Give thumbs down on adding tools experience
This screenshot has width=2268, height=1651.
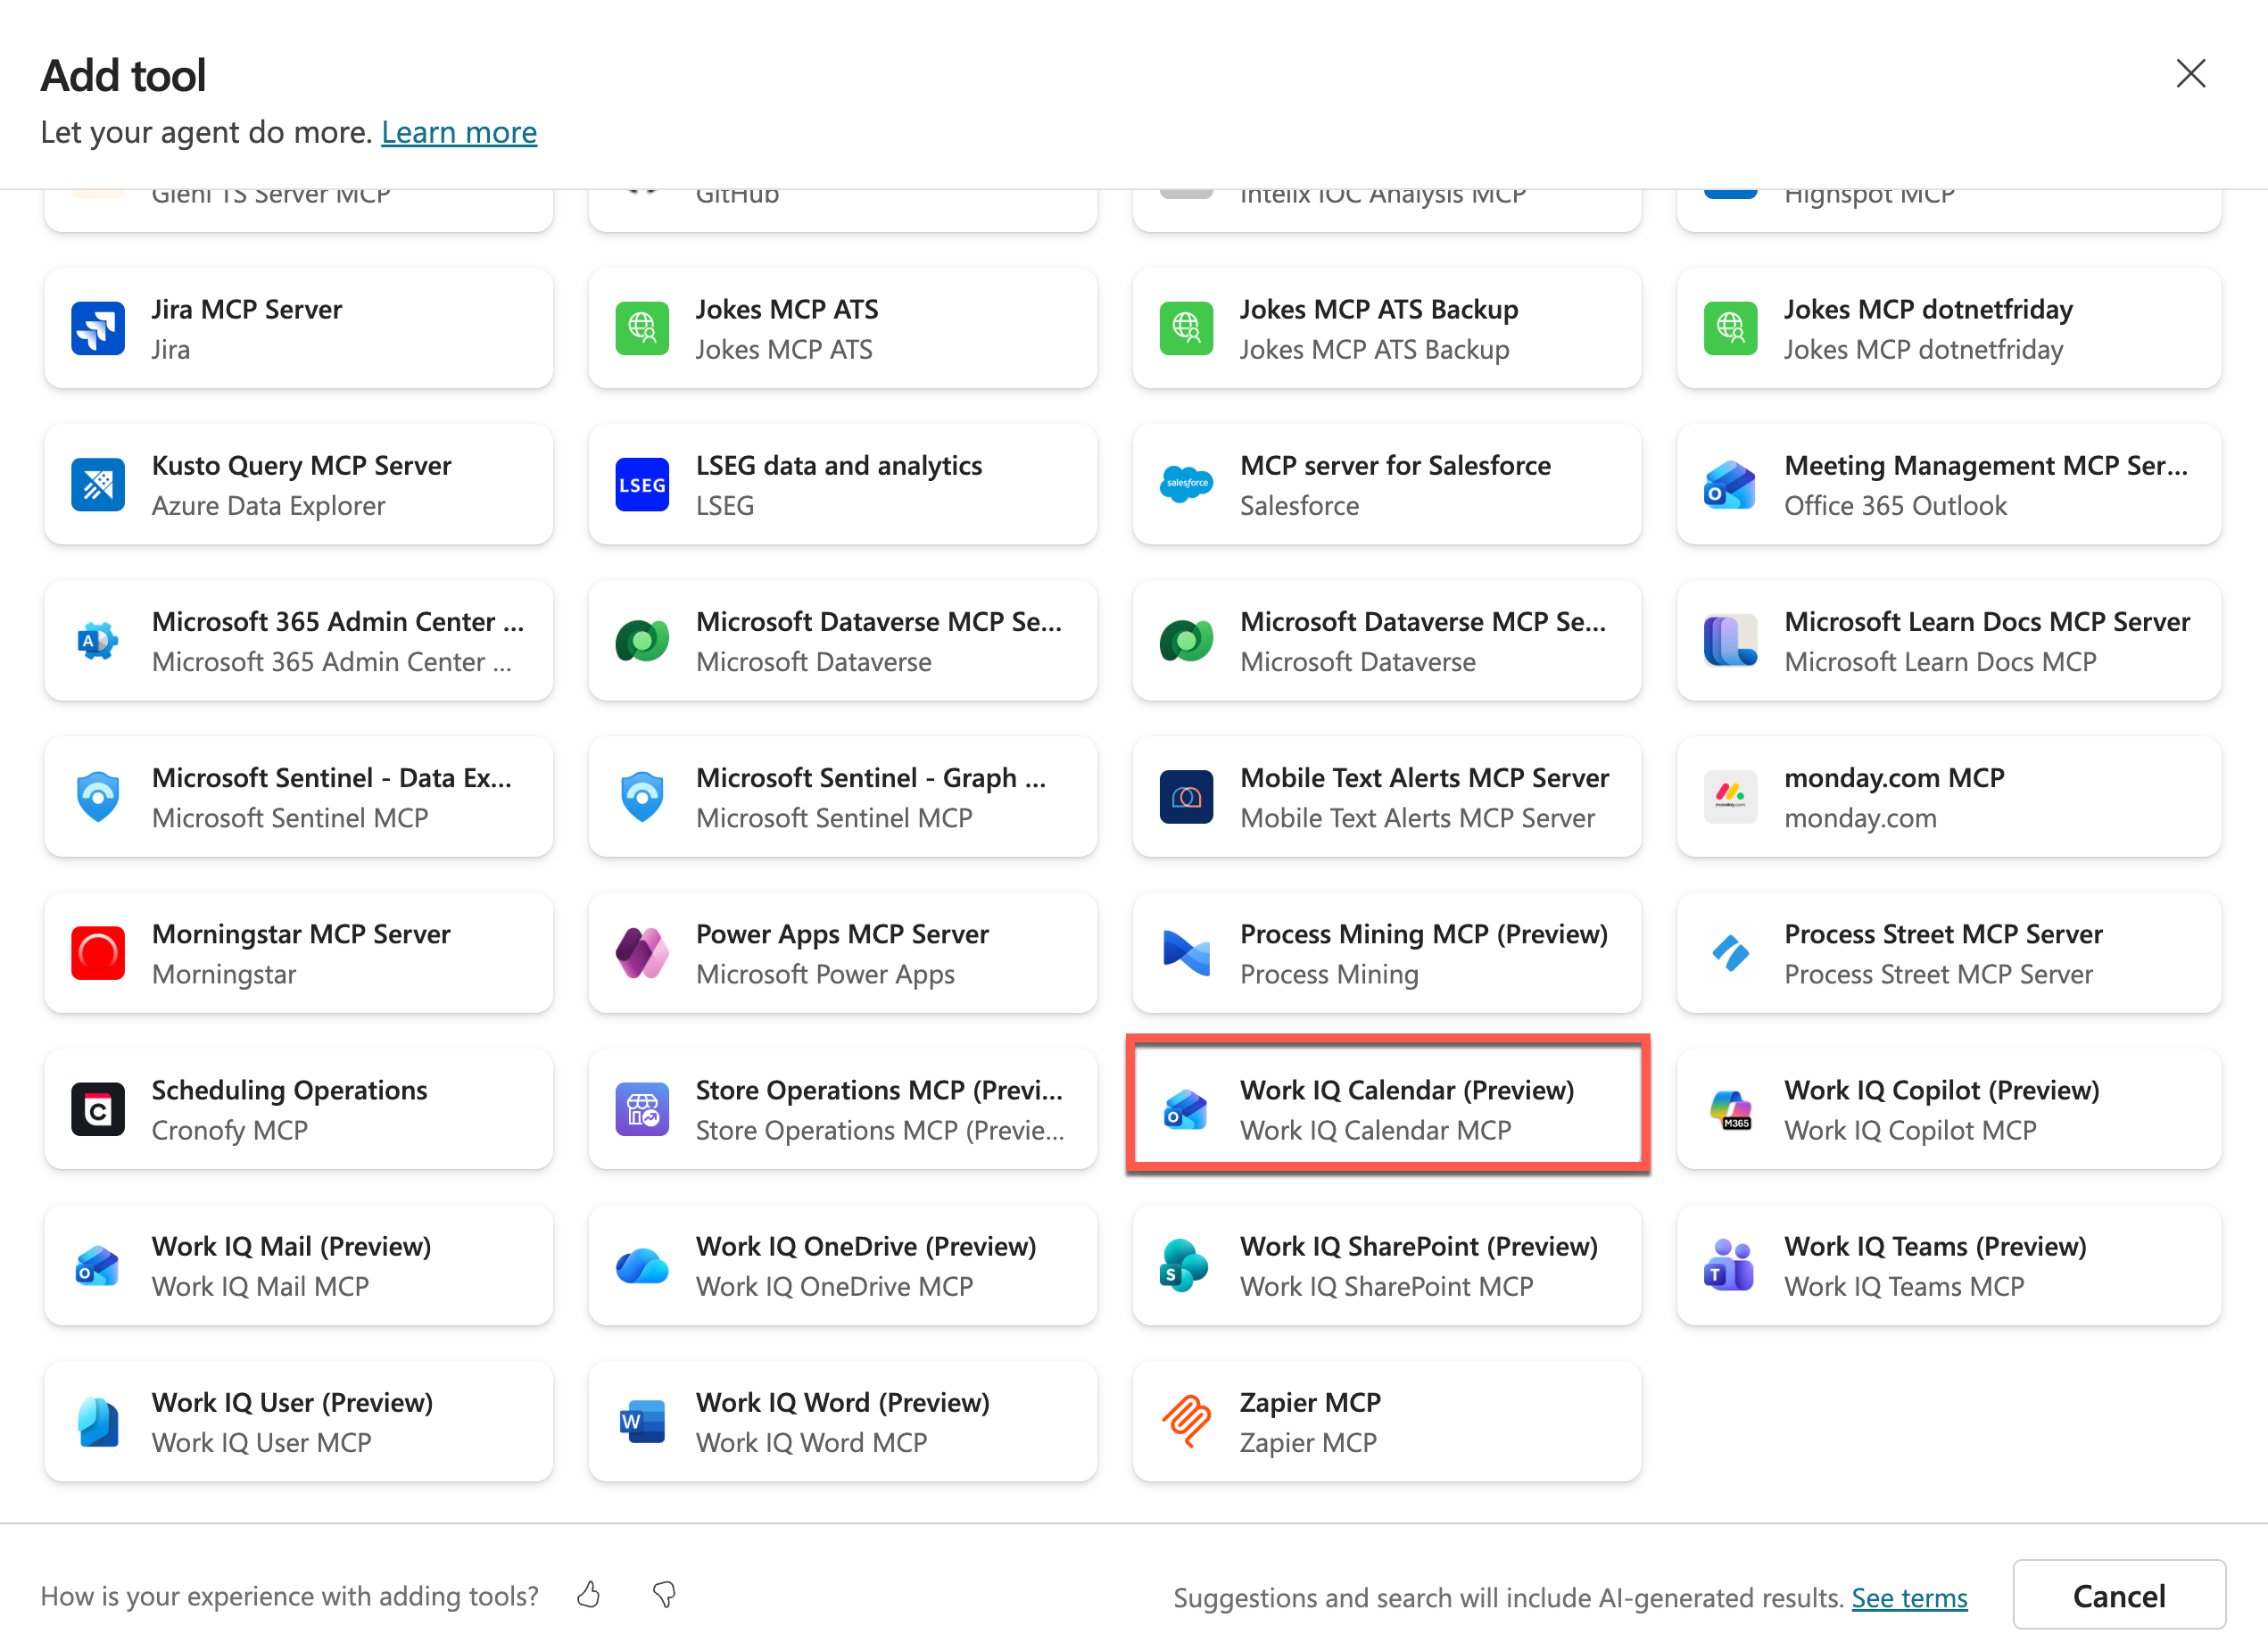click(x=664, y=1595)
